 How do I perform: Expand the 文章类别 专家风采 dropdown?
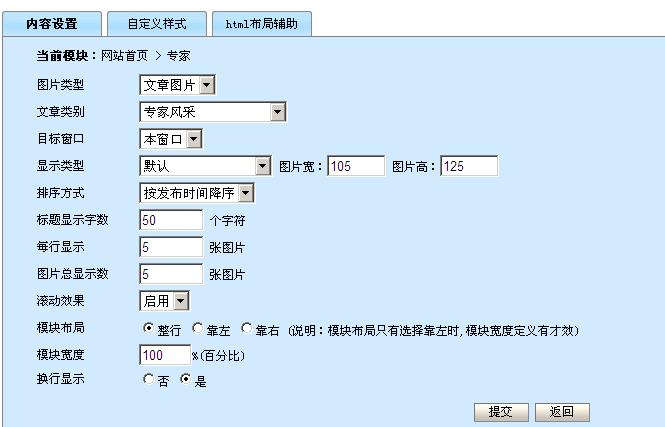click(213, 112)
